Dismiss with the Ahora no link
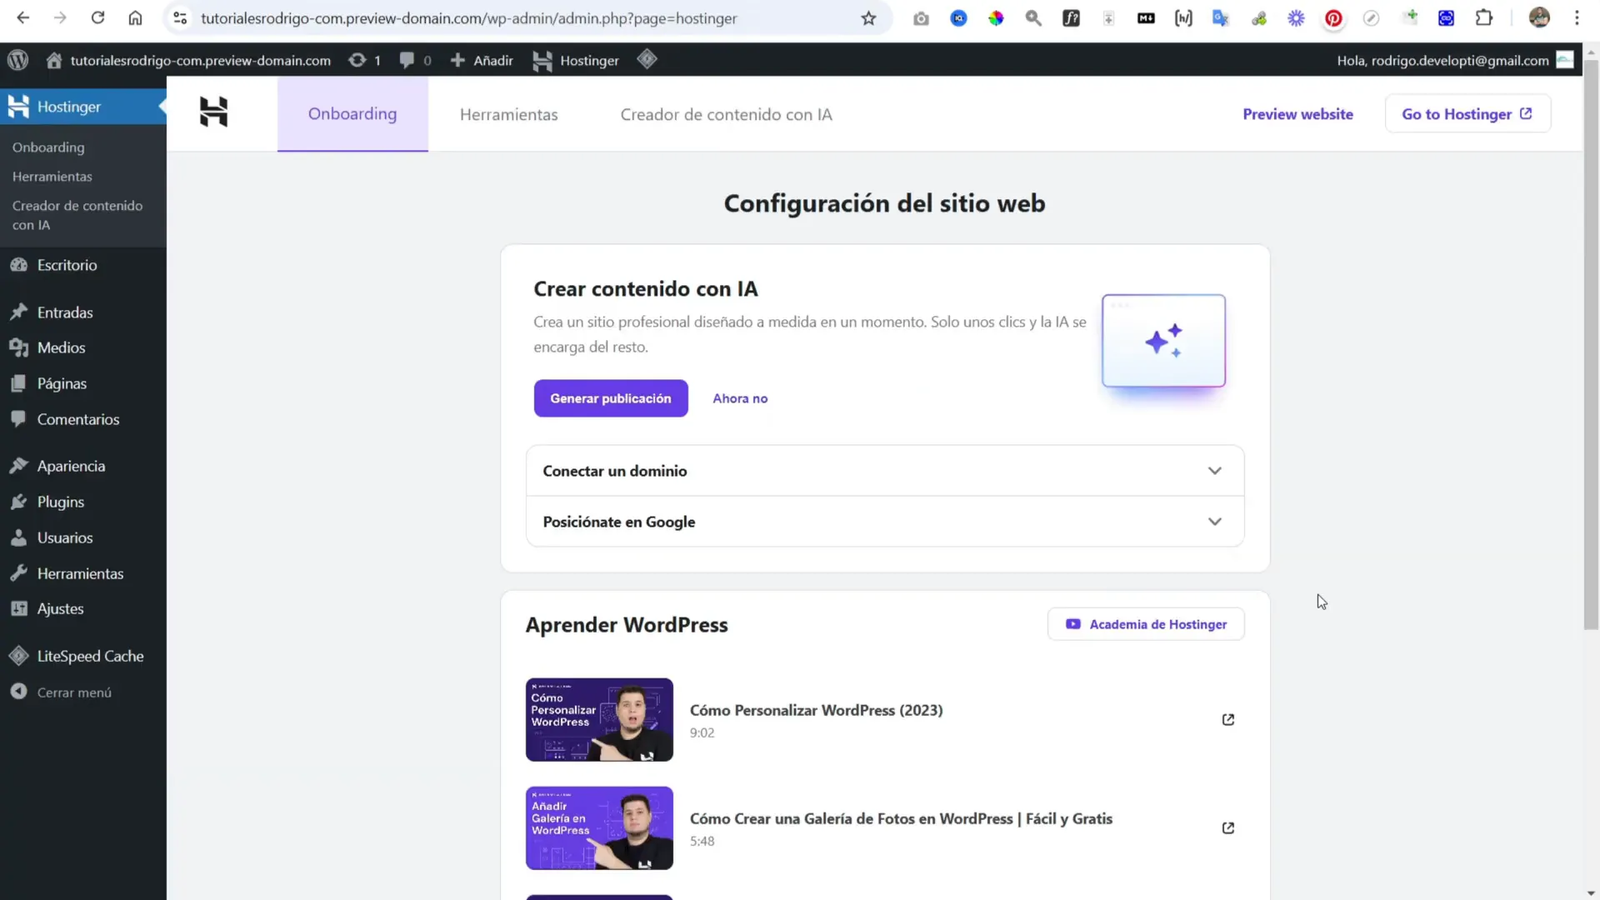Image resolution: width=1600 pixels, height=900 pixels. (x=740, y=398)
